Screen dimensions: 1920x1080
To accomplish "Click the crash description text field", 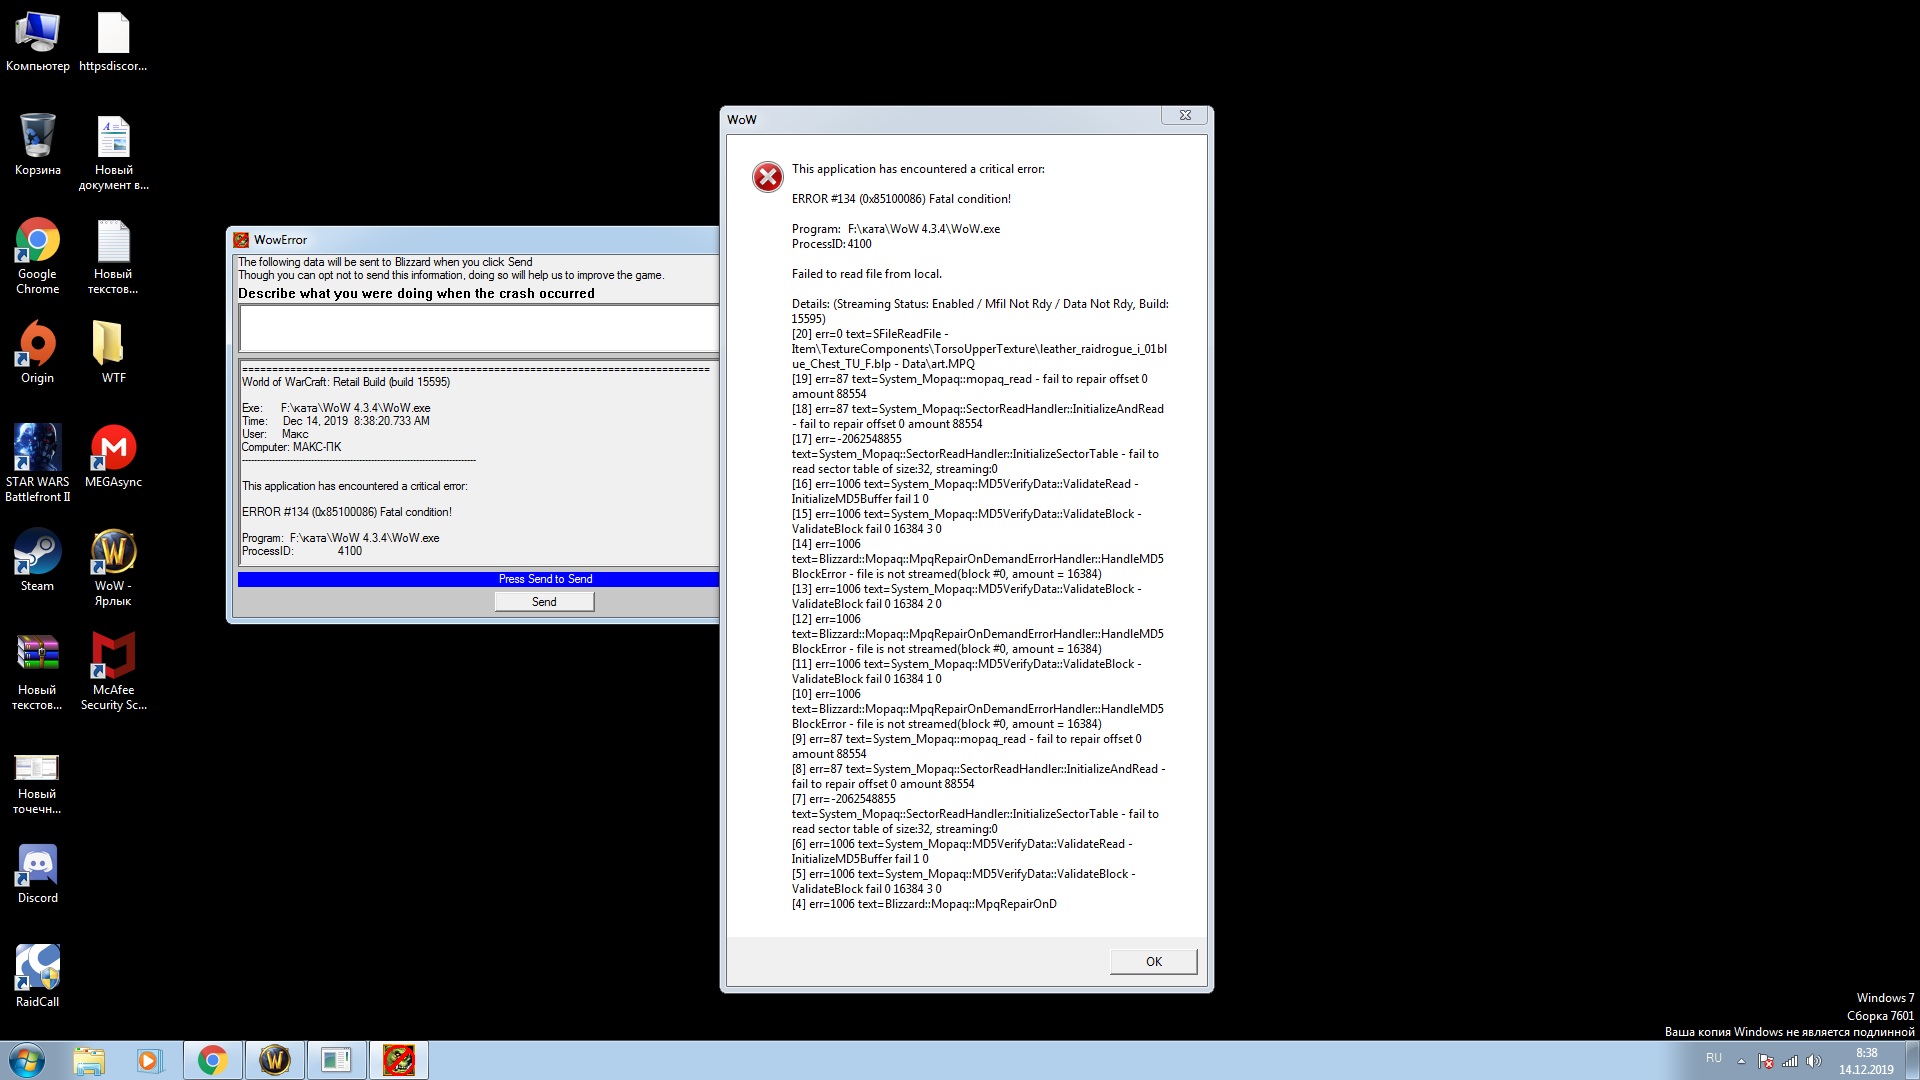I will click(478, 328).
